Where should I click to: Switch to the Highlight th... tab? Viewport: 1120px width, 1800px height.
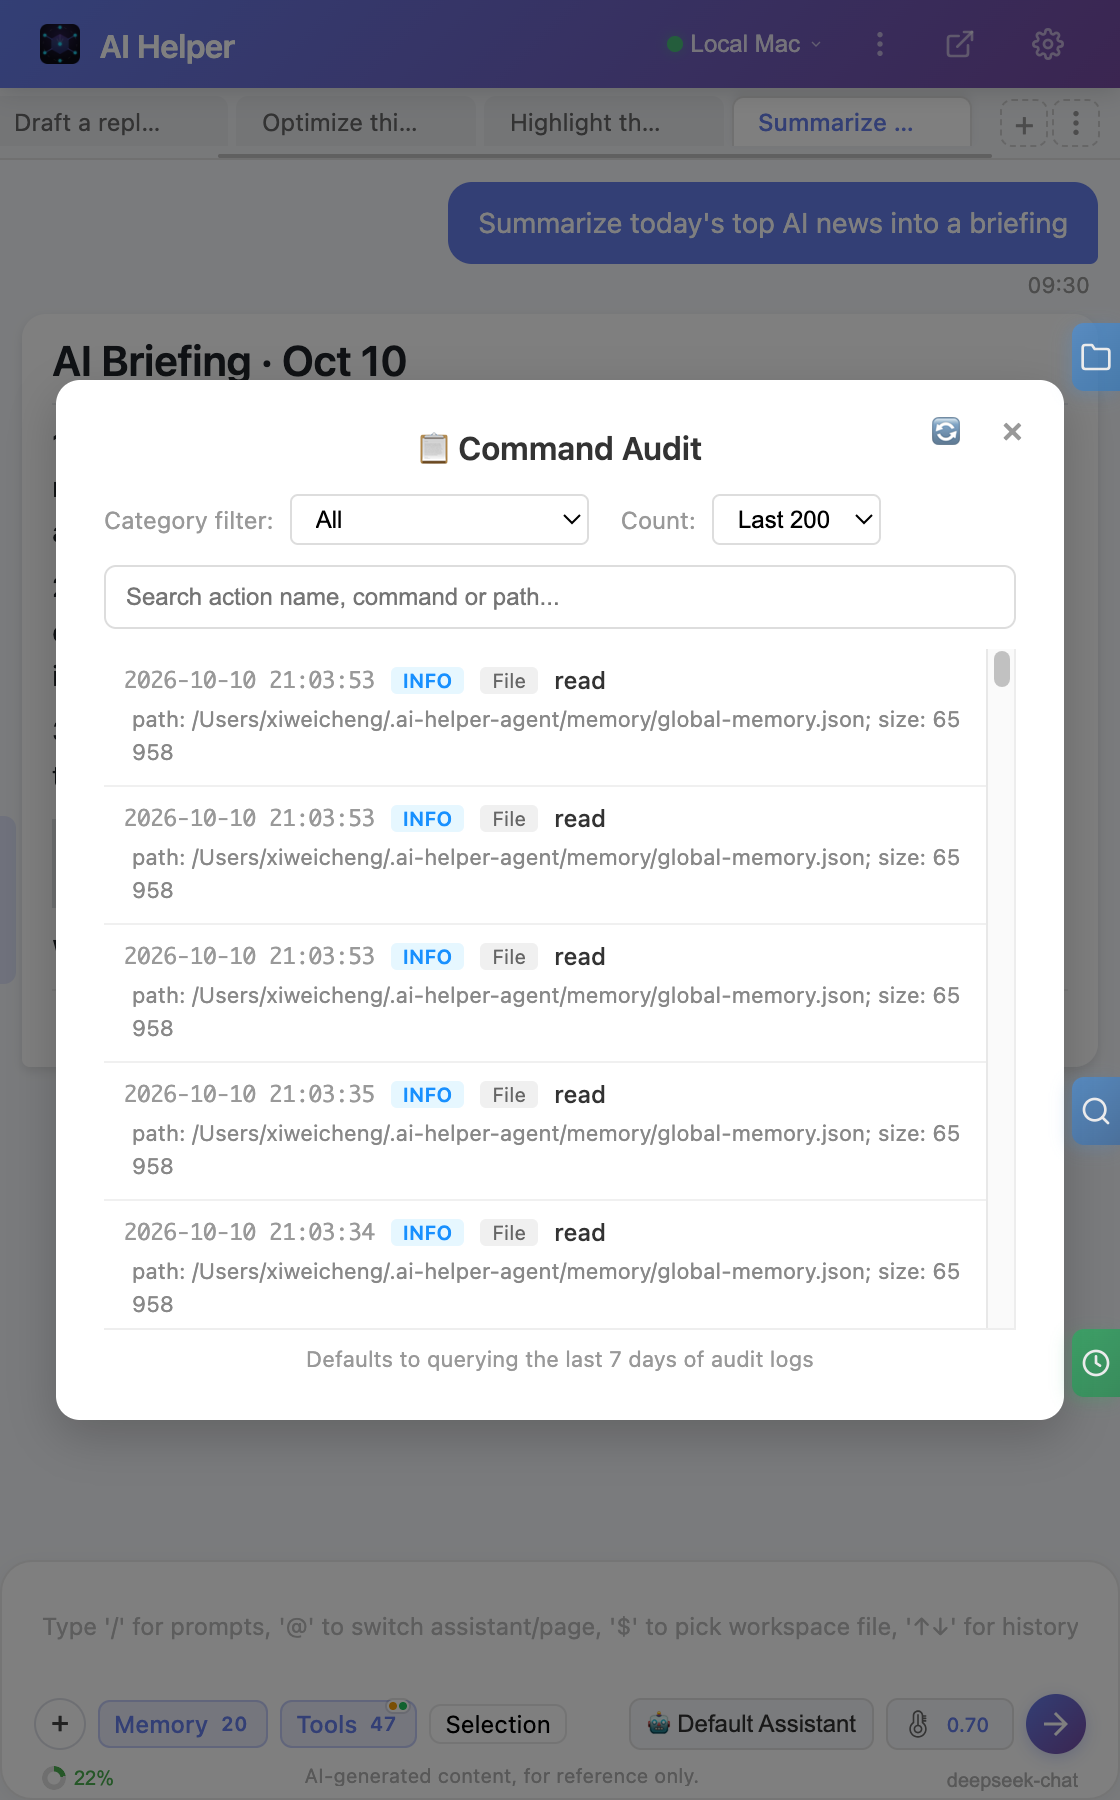point(602,124)
